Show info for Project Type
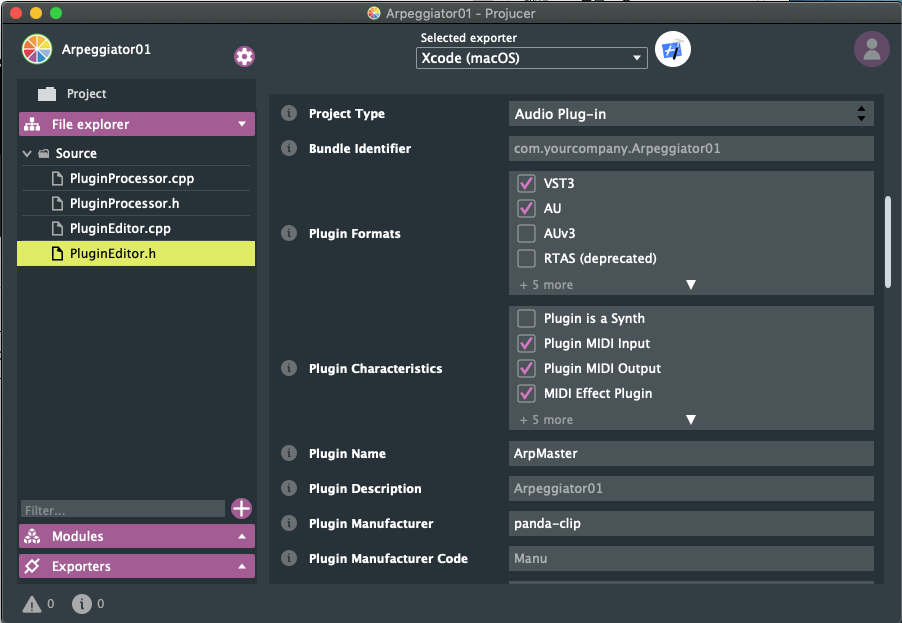This screenshot has height=623, width=902. click(x=289, y=113)
